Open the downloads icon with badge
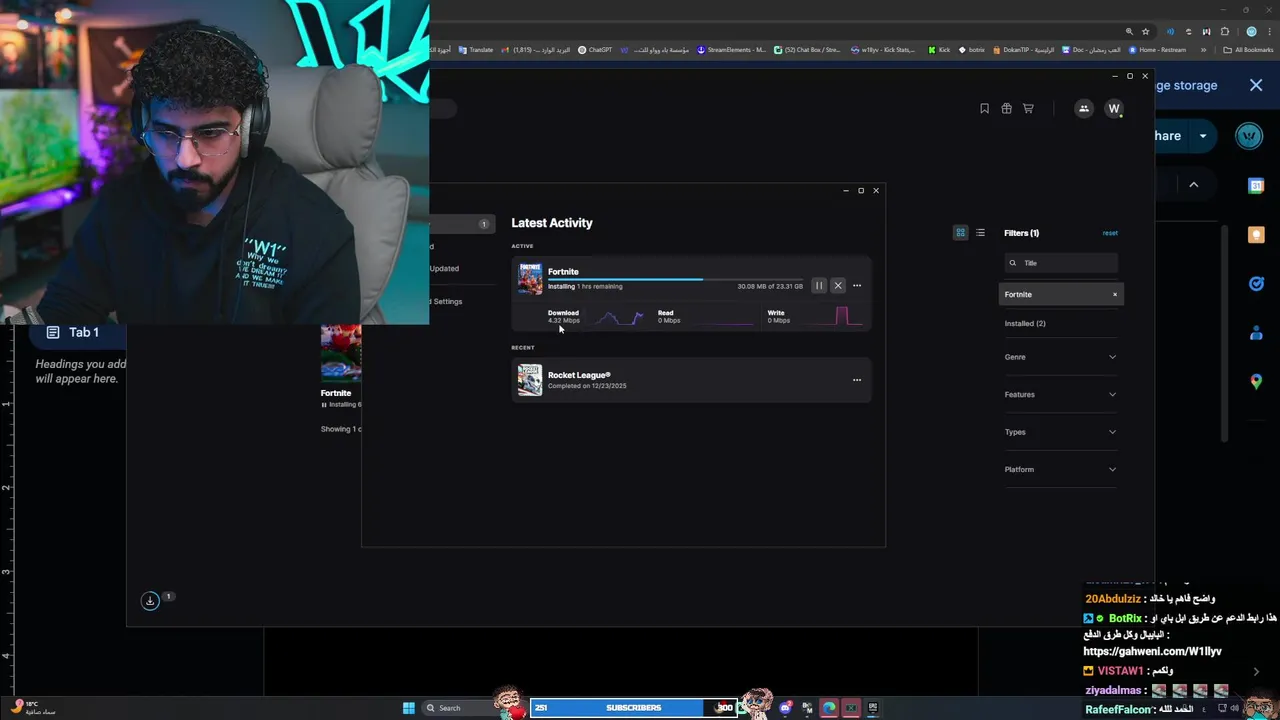 (150, 601)
